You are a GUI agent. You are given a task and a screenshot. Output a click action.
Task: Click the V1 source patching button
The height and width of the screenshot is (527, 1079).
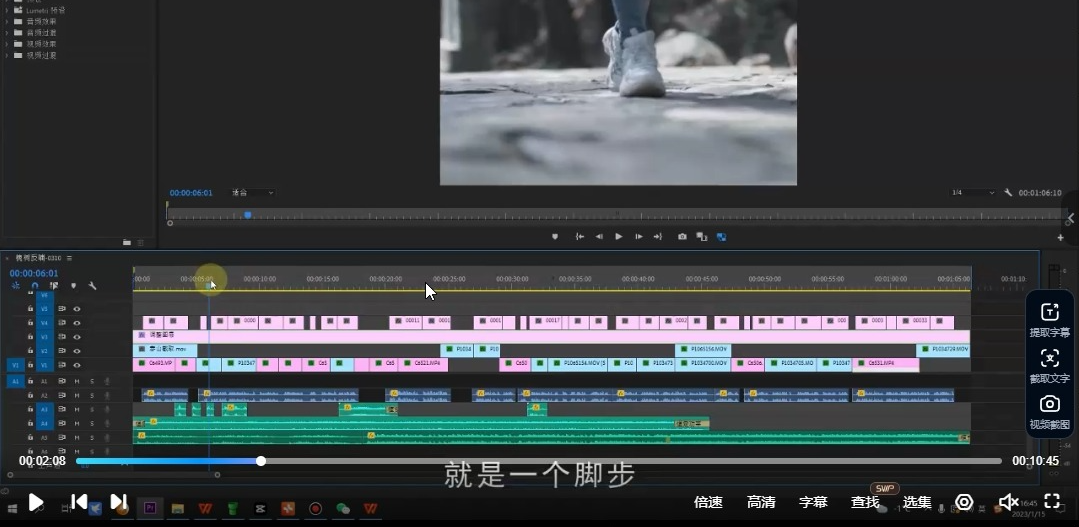(15, 365)
